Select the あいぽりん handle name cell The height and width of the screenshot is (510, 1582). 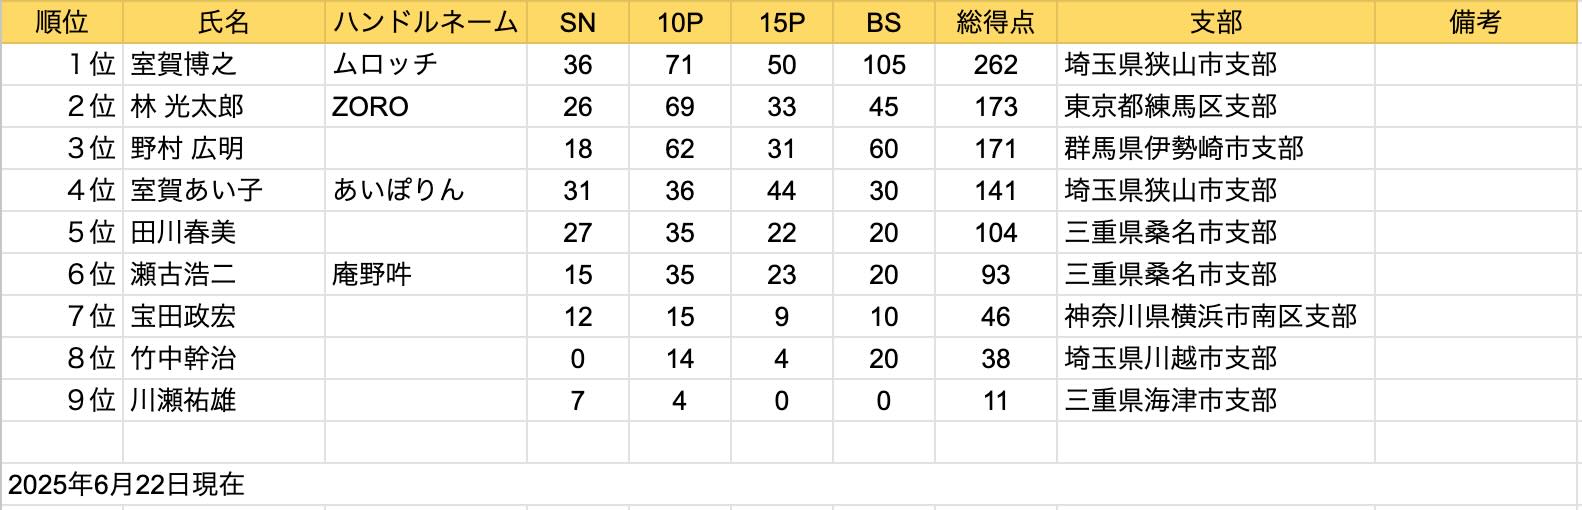click(426, 191)
